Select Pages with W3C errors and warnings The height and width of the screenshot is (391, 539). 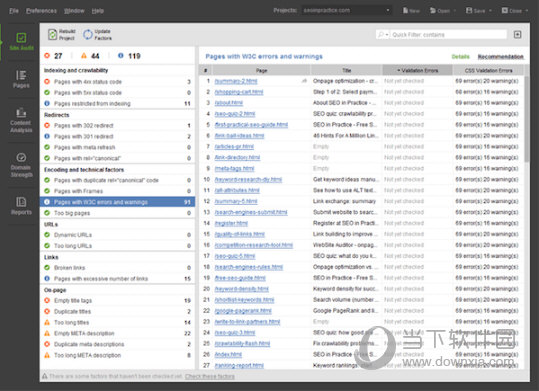click(118, 202)
